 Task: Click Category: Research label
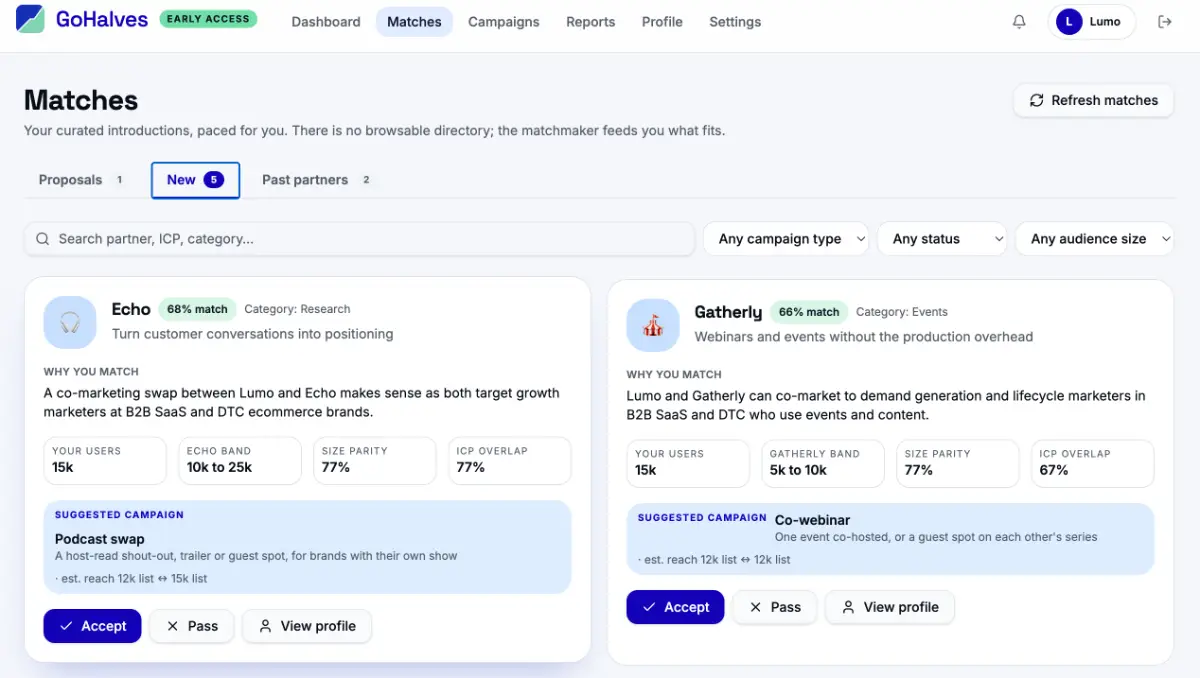point(297,309)
